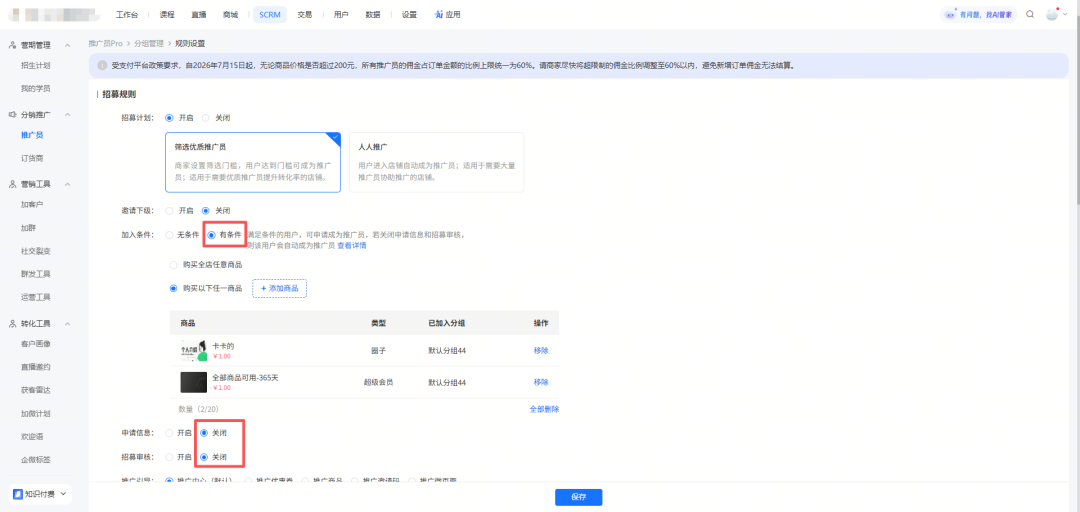Click 移除 for the 卡卡的 row
The image size is (1080, 512).
pos(541,351)
